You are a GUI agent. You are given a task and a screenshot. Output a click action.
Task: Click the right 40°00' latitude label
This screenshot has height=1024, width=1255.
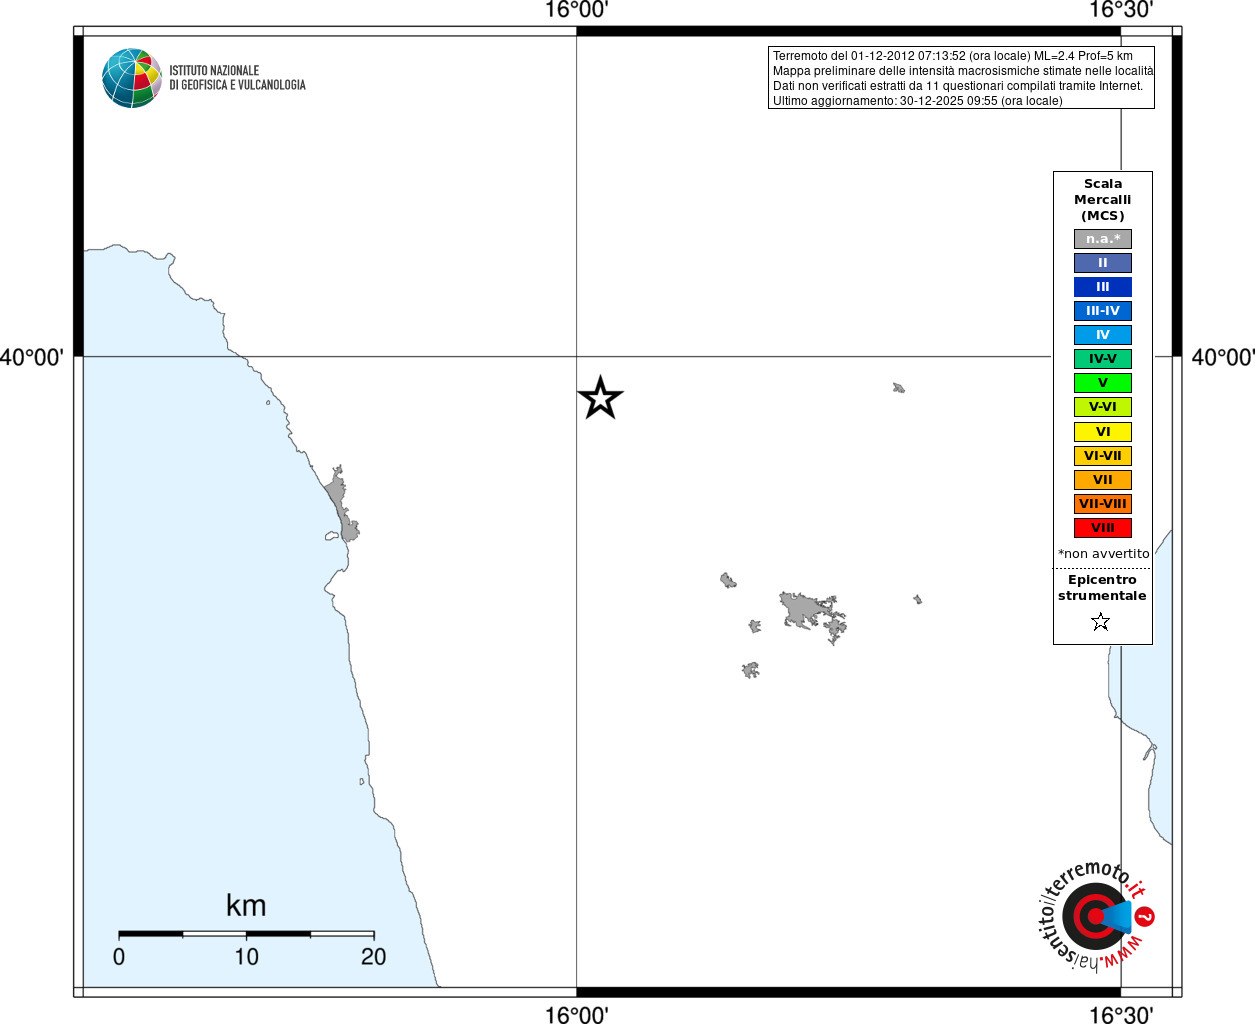point(1223,357)
